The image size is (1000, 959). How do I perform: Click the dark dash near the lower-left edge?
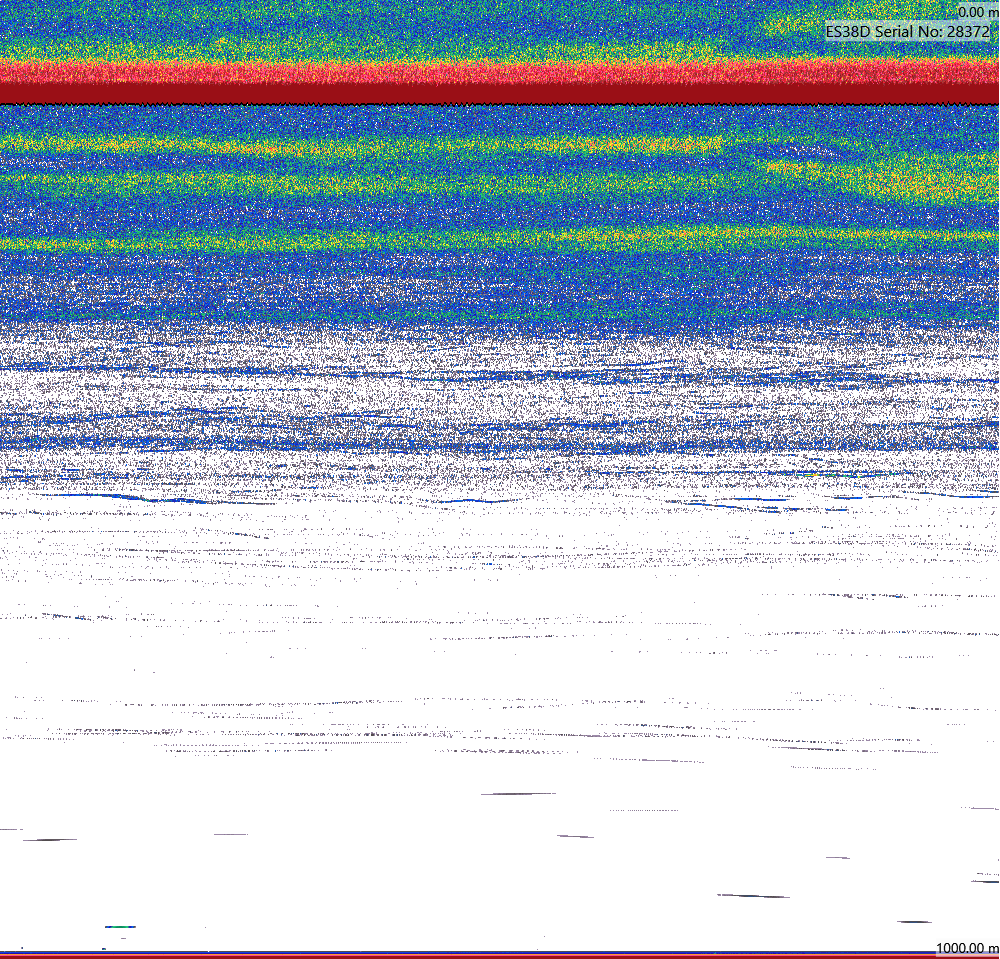(50, 840)
